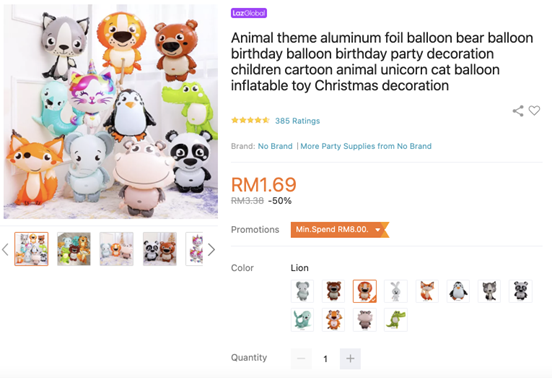Select the white rabbit balloon option

(396, 291)
